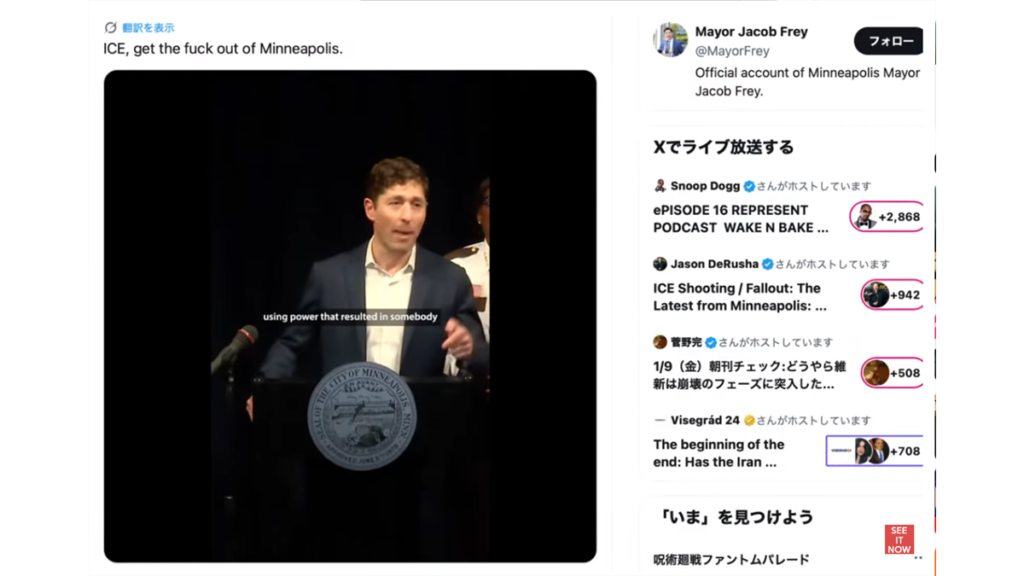Open the ePISODE 16 REPRESENT PODCAST title
This screenshot has height=576, width=1024.
pyautogui.click(x=741, y=219)
